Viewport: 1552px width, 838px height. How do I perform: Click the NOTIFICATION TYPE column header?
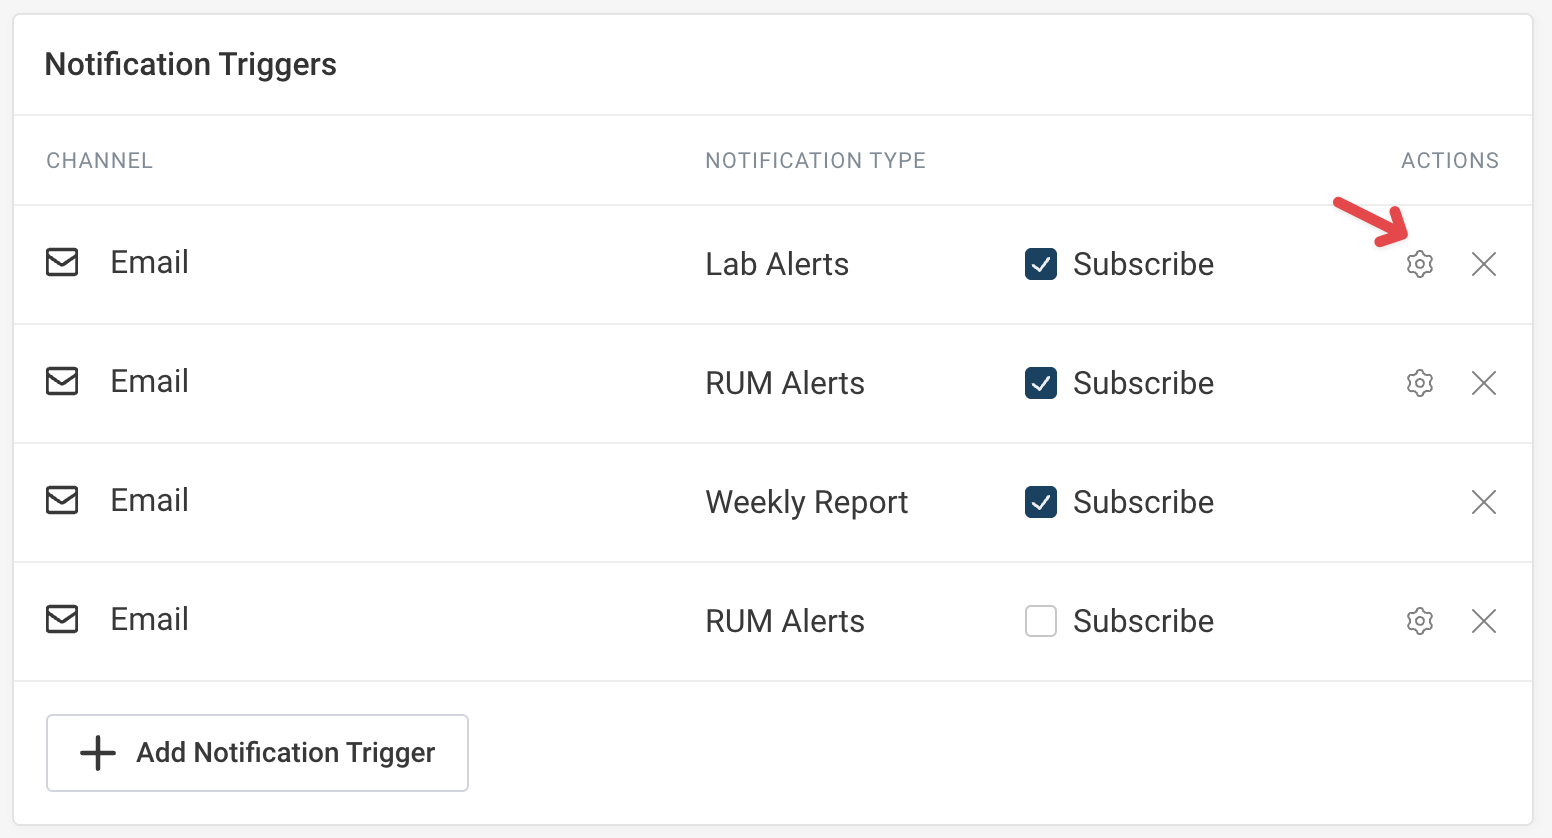pyautogui.click(x=815, y=160)
